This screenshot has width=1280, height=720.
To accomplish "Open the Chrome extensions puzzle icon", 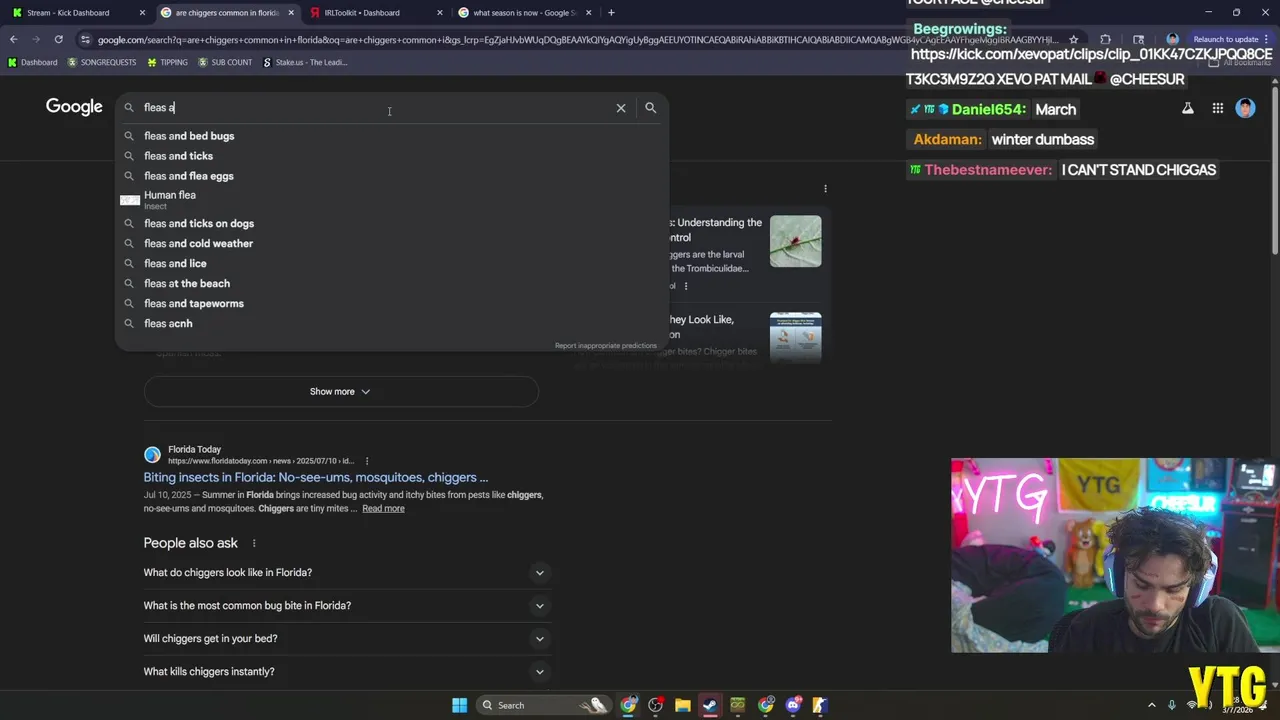I will pos(1105,40).
